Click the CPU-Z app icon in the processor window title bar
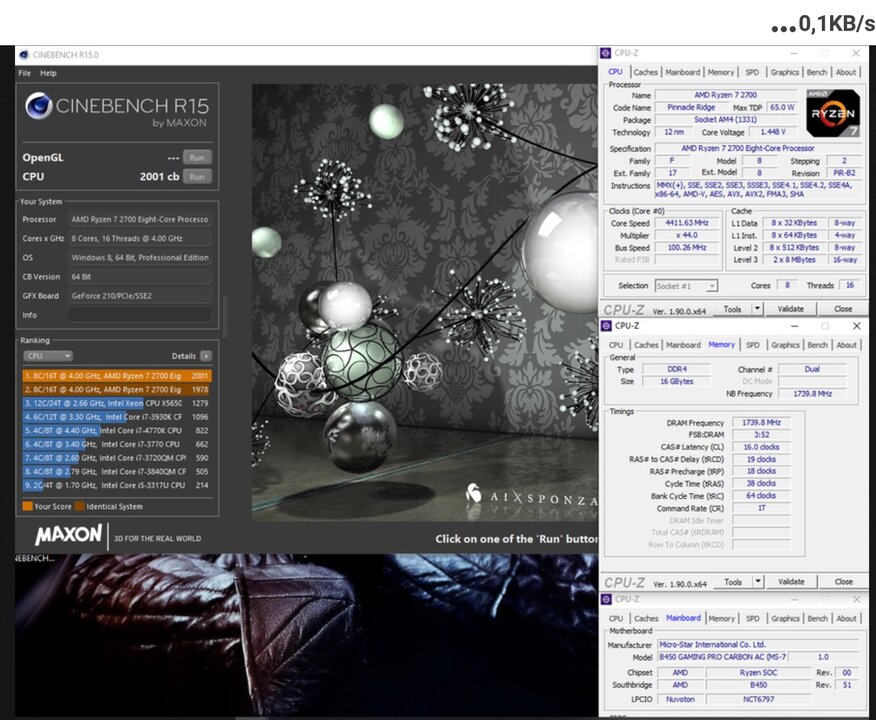This screenshot has height=720, width=876. pyautogui.click(x=606, y=53)
